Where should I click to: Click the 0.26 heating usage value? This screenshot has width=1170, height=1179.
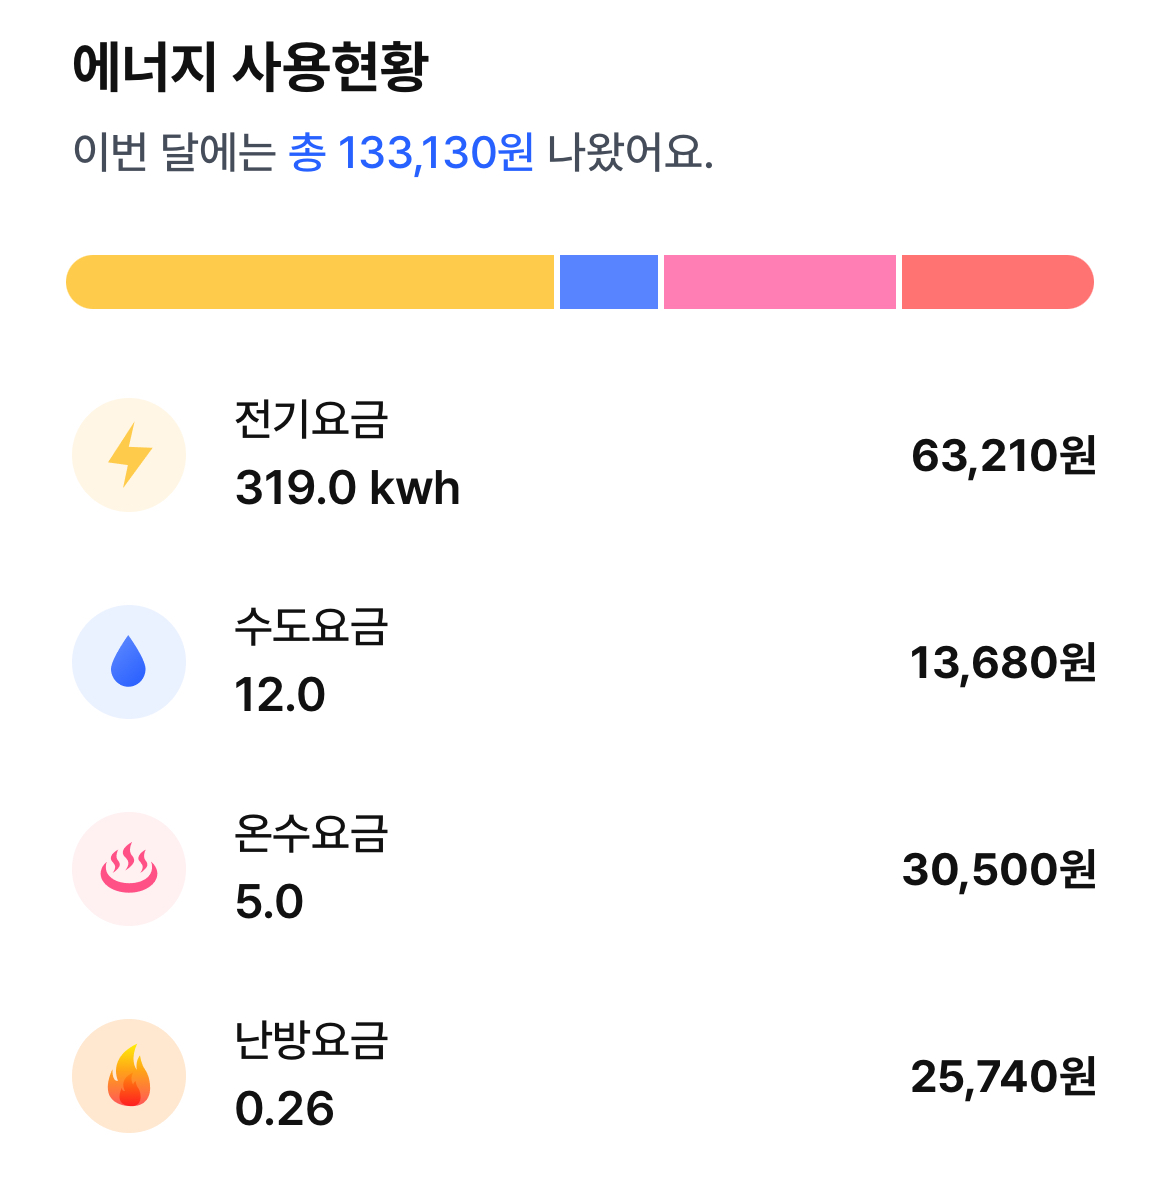[x=284, y=1109]
